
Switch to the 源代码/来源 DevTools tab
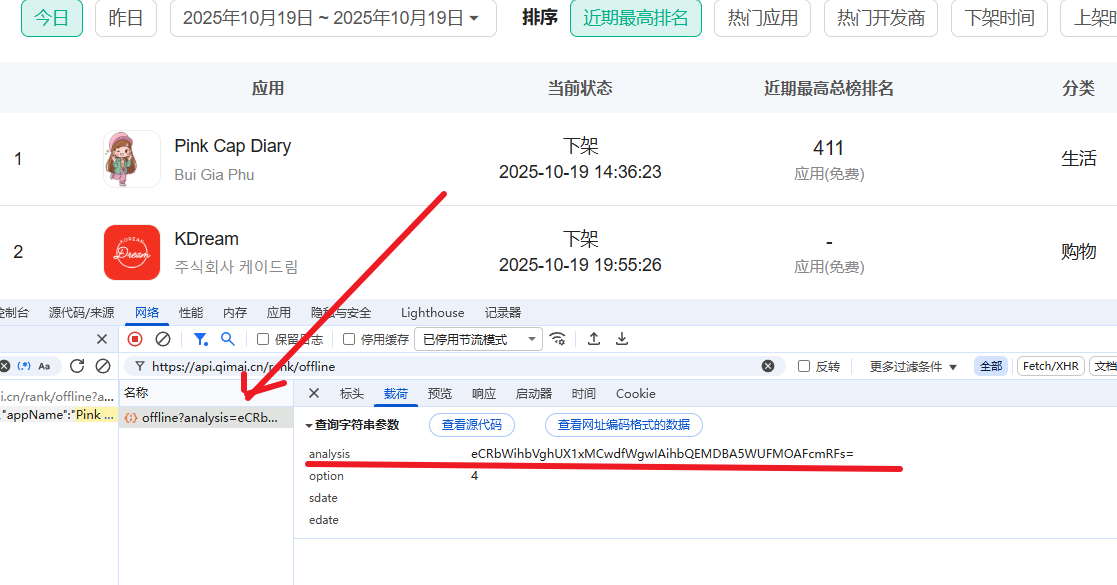pos(81,313)
